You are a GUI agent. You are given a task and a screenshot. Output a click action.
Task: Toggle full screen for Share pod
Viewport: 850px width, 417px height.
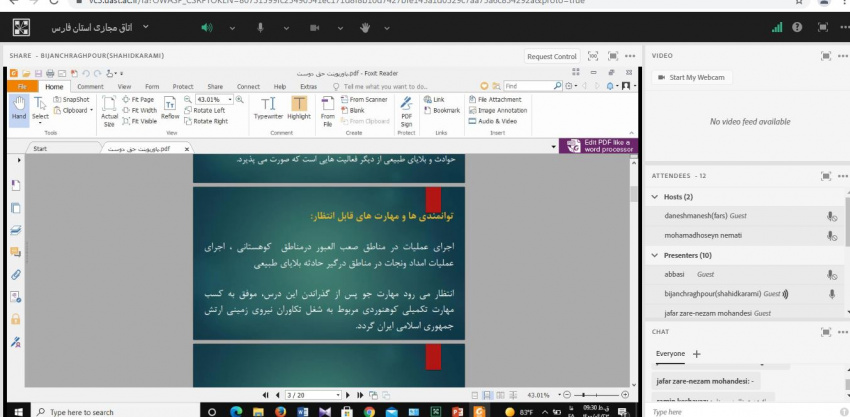point(613,56)
